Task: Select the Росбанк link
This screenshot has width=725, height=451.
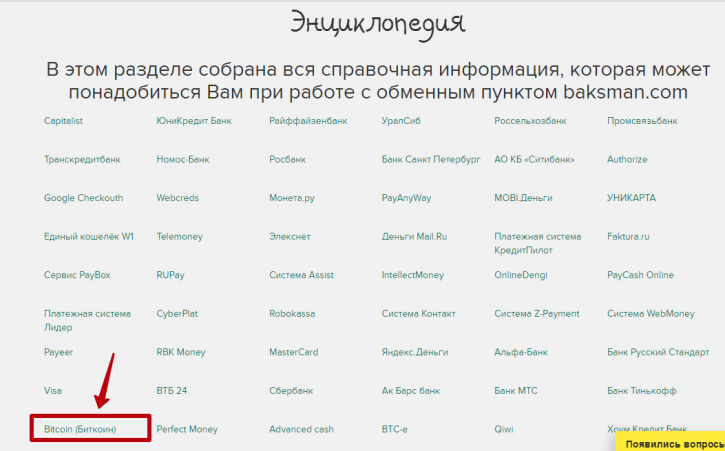Action: coord(287,160)
